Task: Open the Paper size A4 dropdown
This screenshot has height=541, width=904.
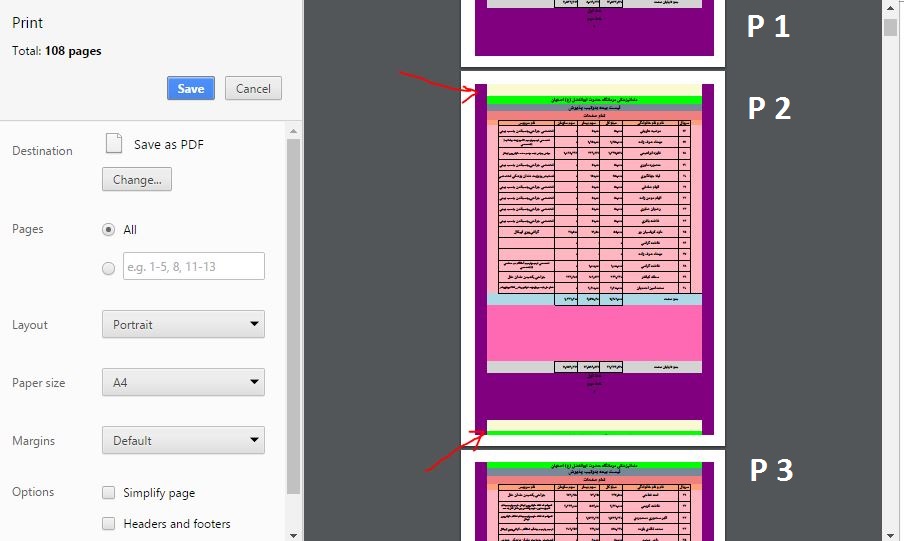Action: coord(183,382)
